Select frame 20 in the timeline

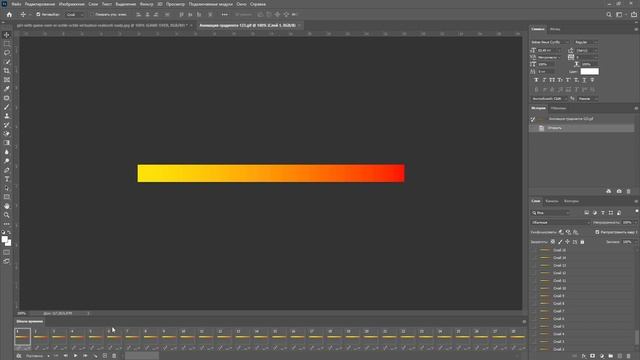pos(370,338)
